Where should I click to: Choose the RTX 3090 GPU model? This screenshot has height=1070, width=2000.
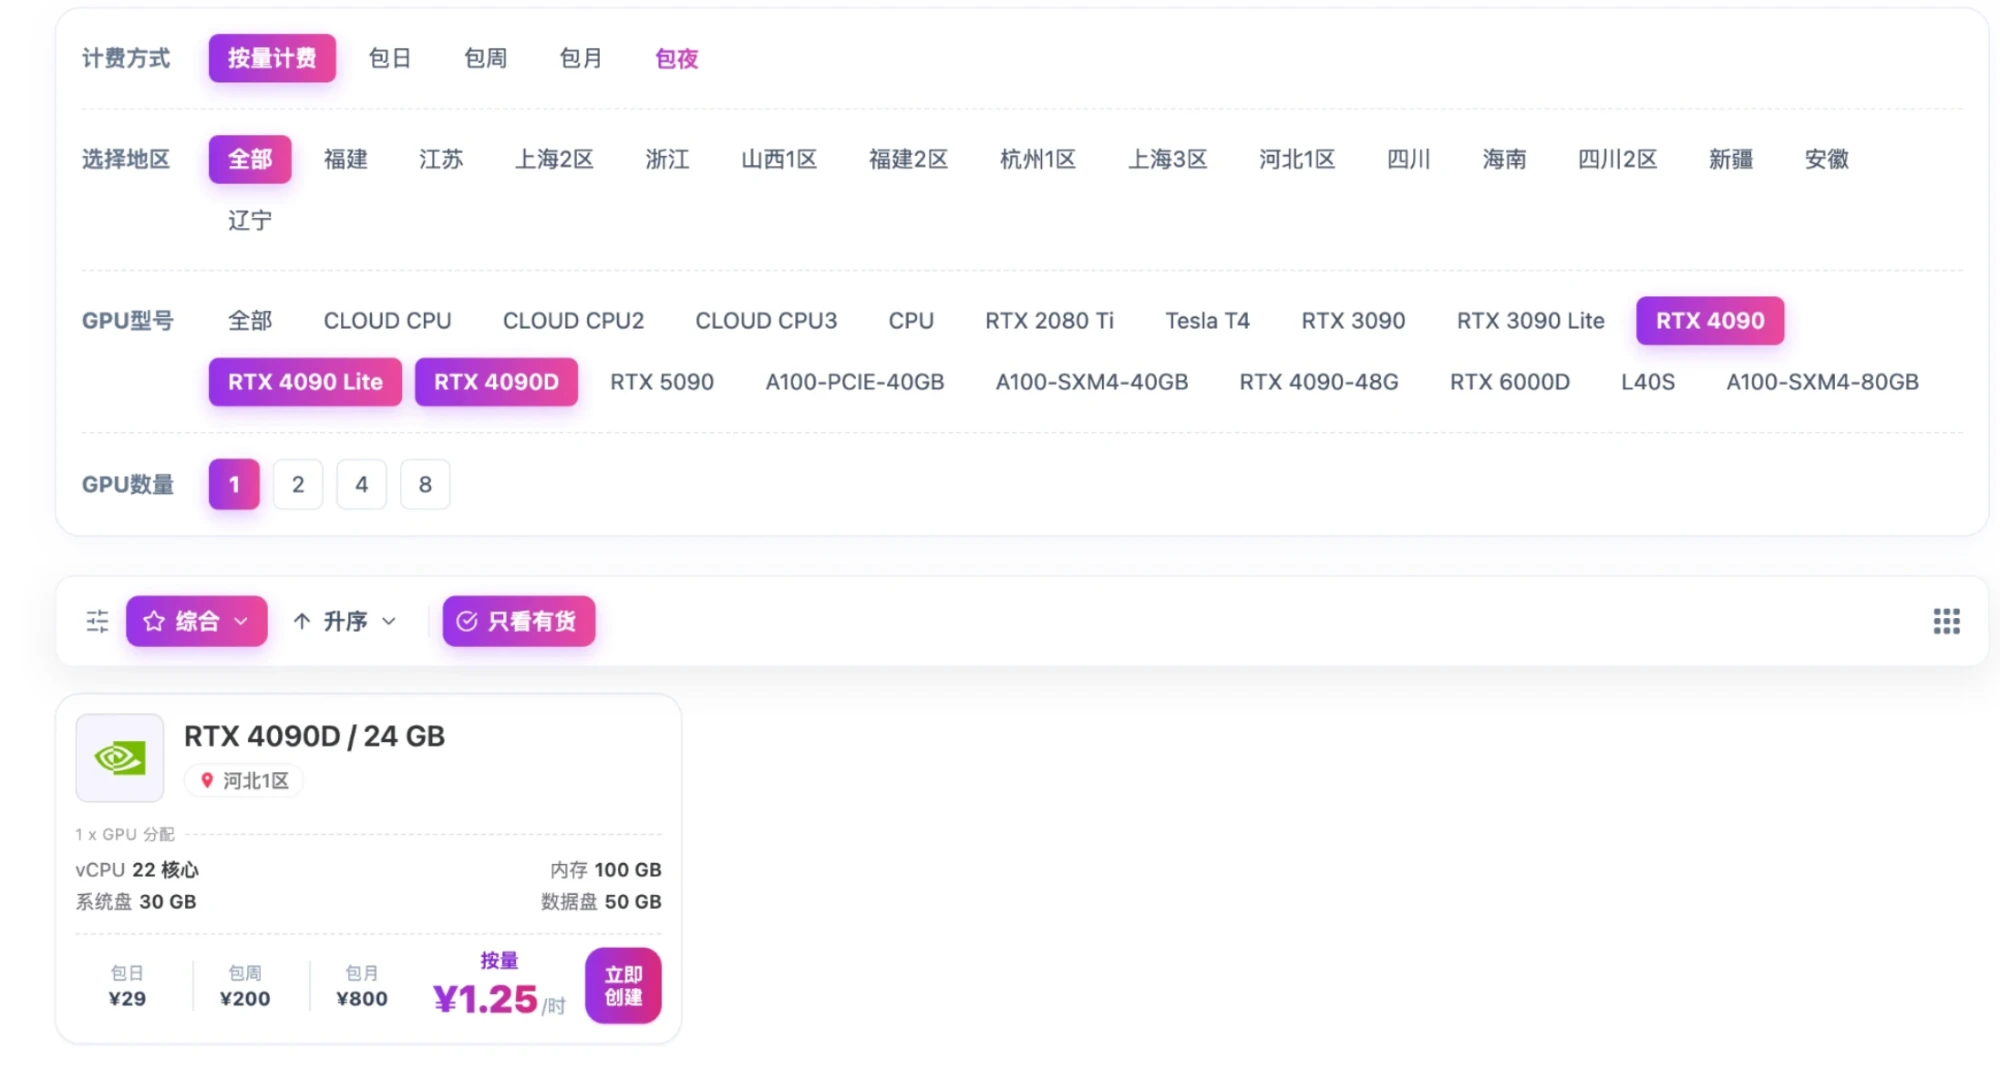click(1353, 320)
